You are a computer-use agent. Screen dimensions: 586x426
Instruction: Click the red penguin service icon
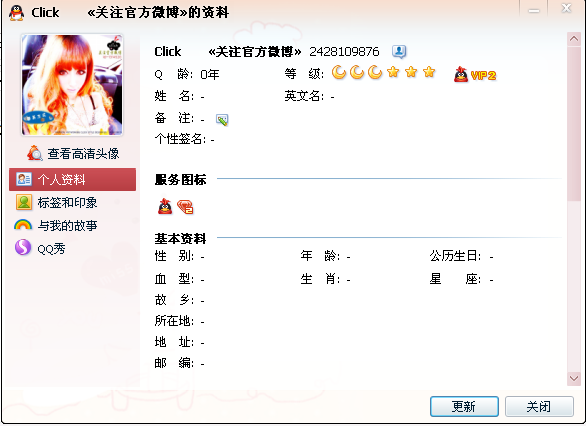pyautogui.click(x=165, y=206)
